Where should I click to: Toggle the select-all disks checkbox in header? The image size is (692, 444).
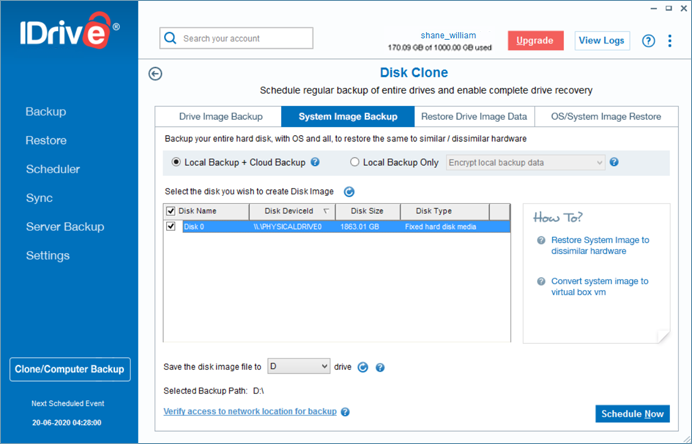[171, 211]
